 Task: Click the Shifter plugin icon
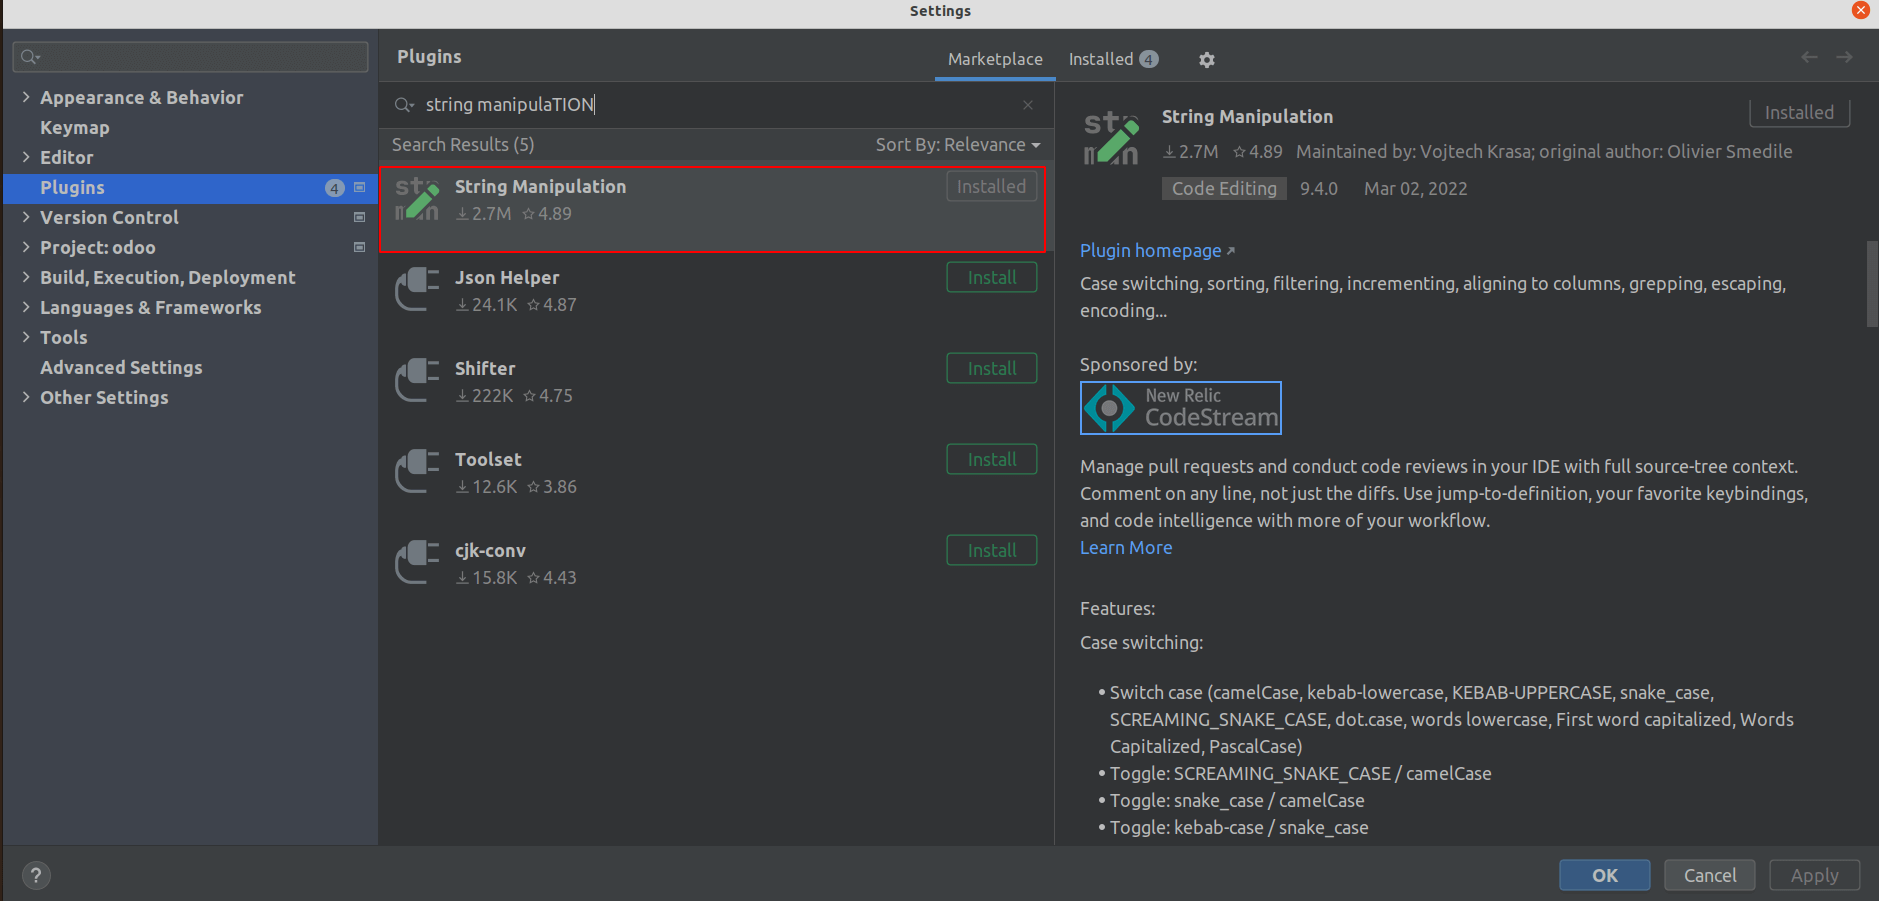click(417, 381)
